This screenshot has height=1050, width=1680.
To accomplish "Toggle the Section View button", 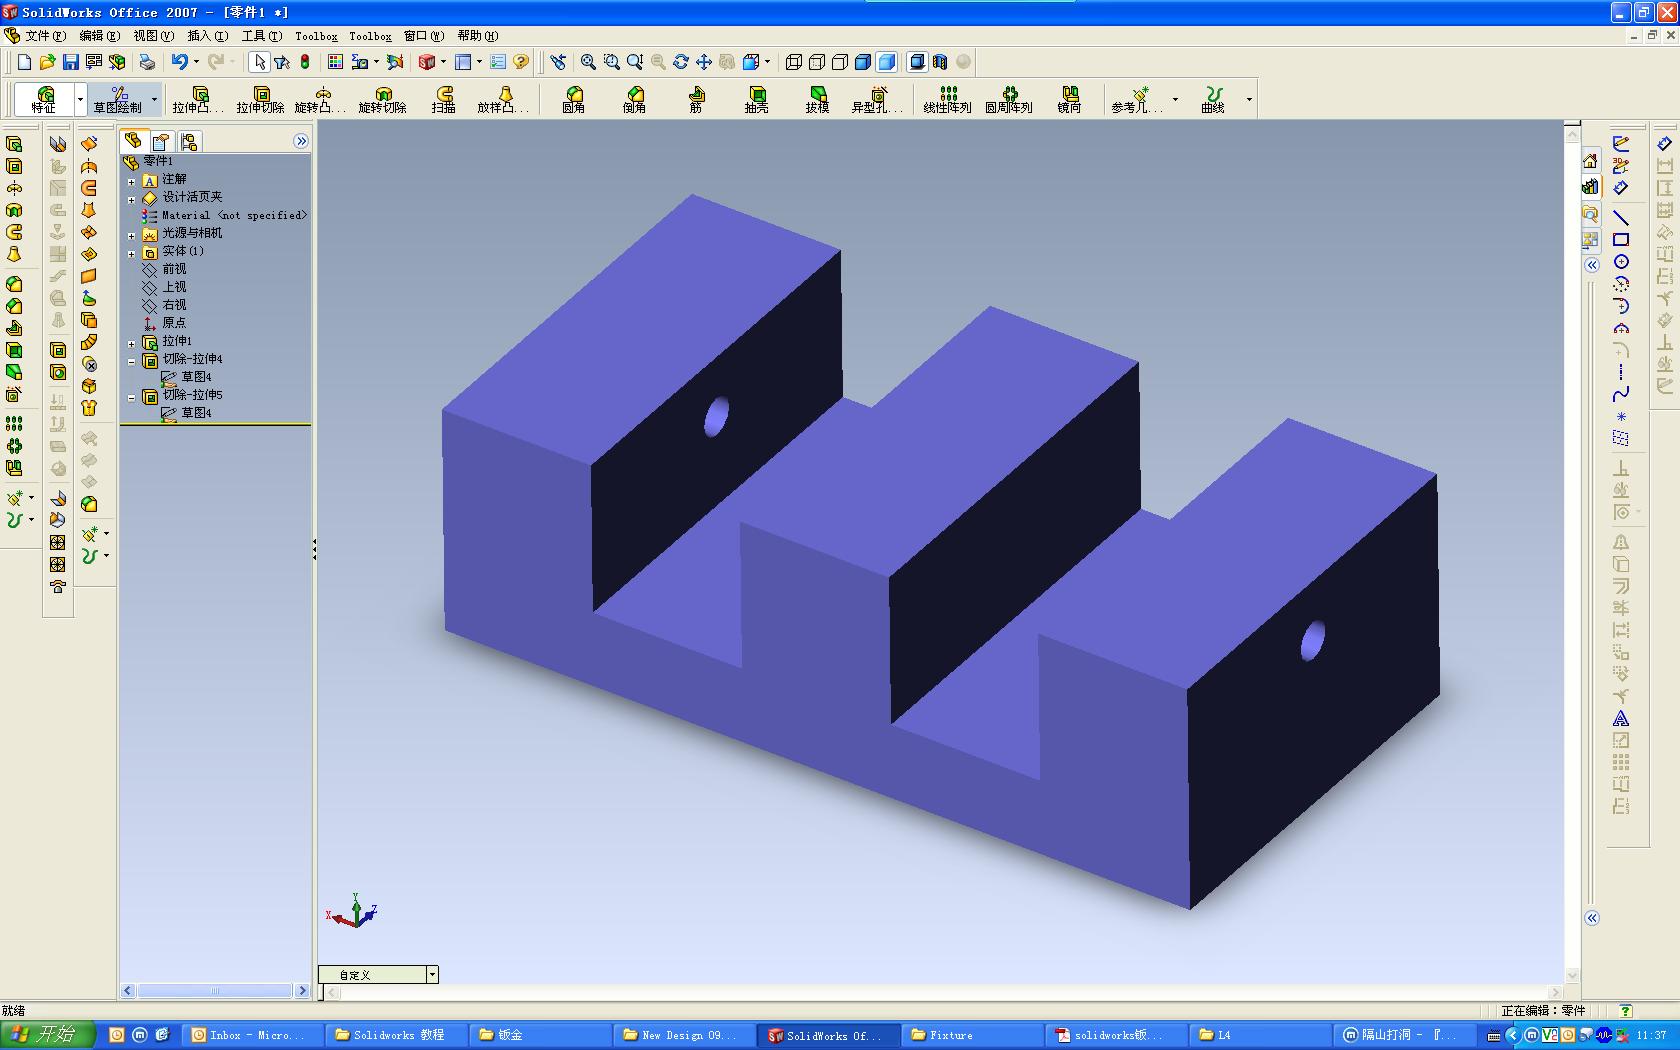I will 940,62.
